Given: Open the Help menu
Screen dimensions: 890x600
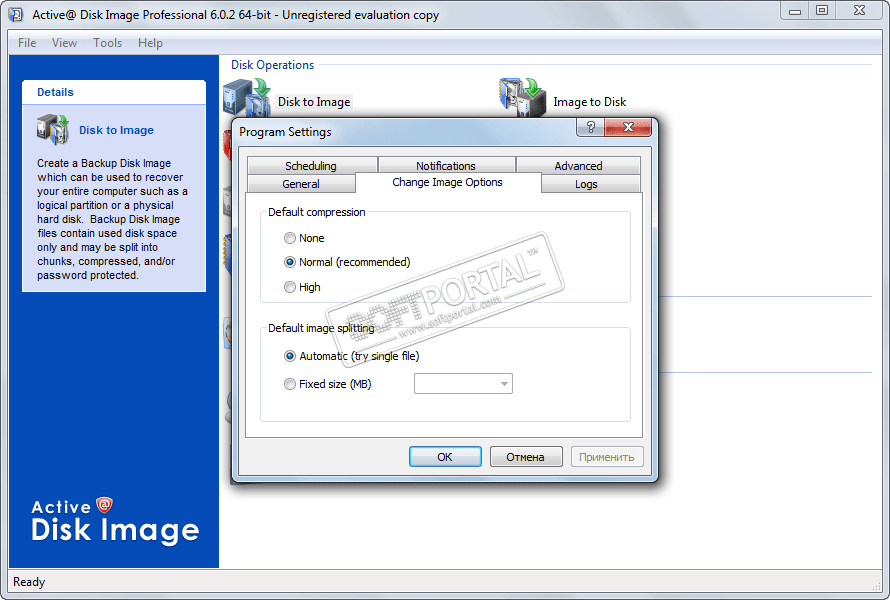Looking at the screenshot, I should click(x=150, y=43).
